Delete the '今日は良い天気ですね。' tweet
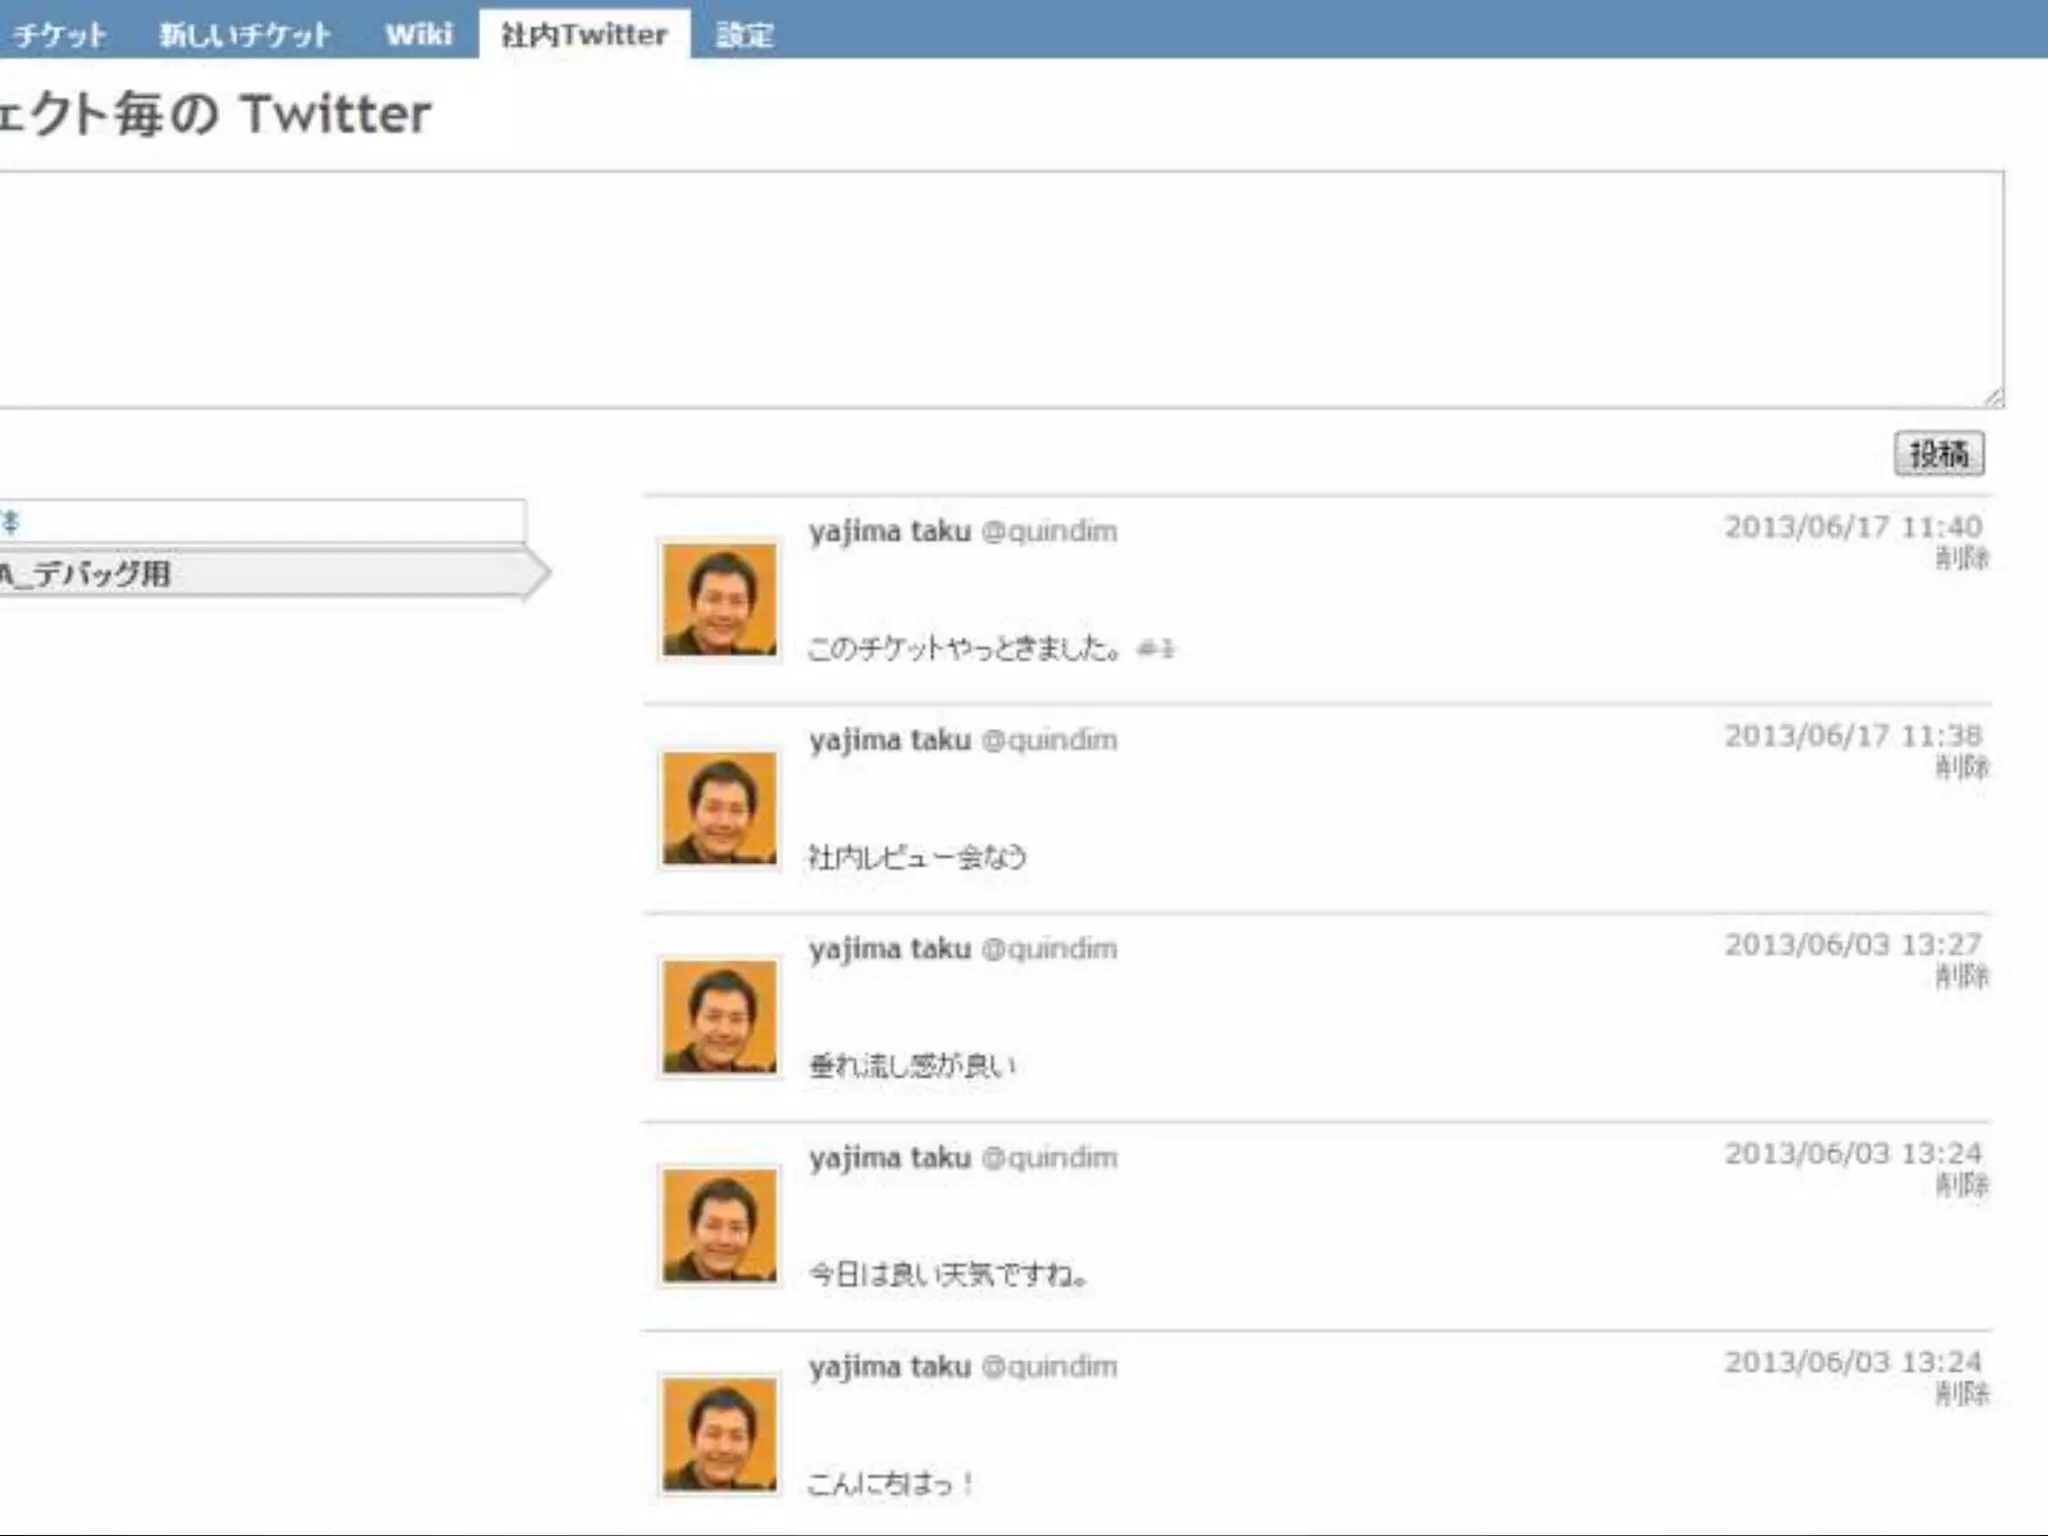Viewport: 2048px width, 1536px height. click(1962, 1185)
